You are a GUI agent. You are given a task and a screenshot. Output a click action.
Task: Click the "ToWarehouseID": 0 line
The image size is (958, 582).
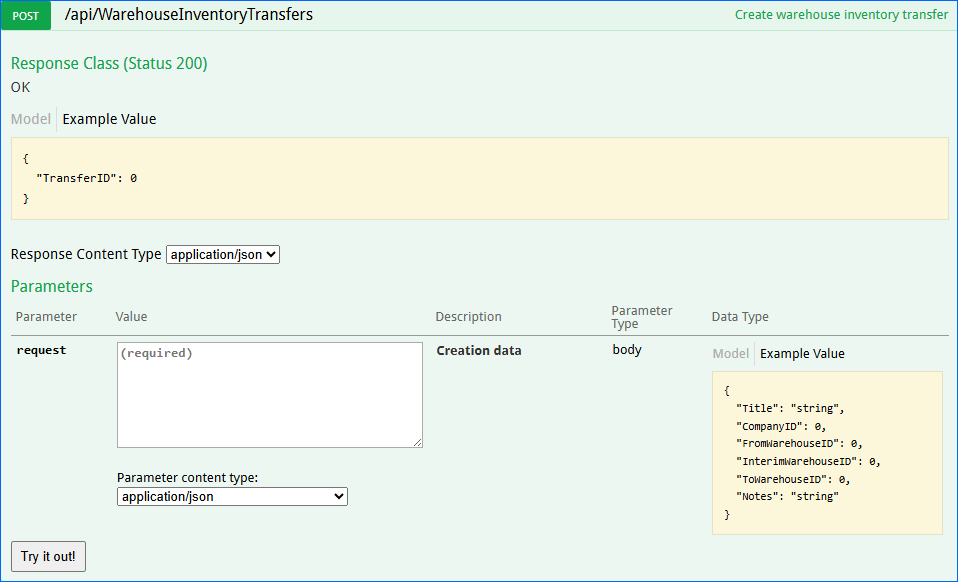coord(793,479)
